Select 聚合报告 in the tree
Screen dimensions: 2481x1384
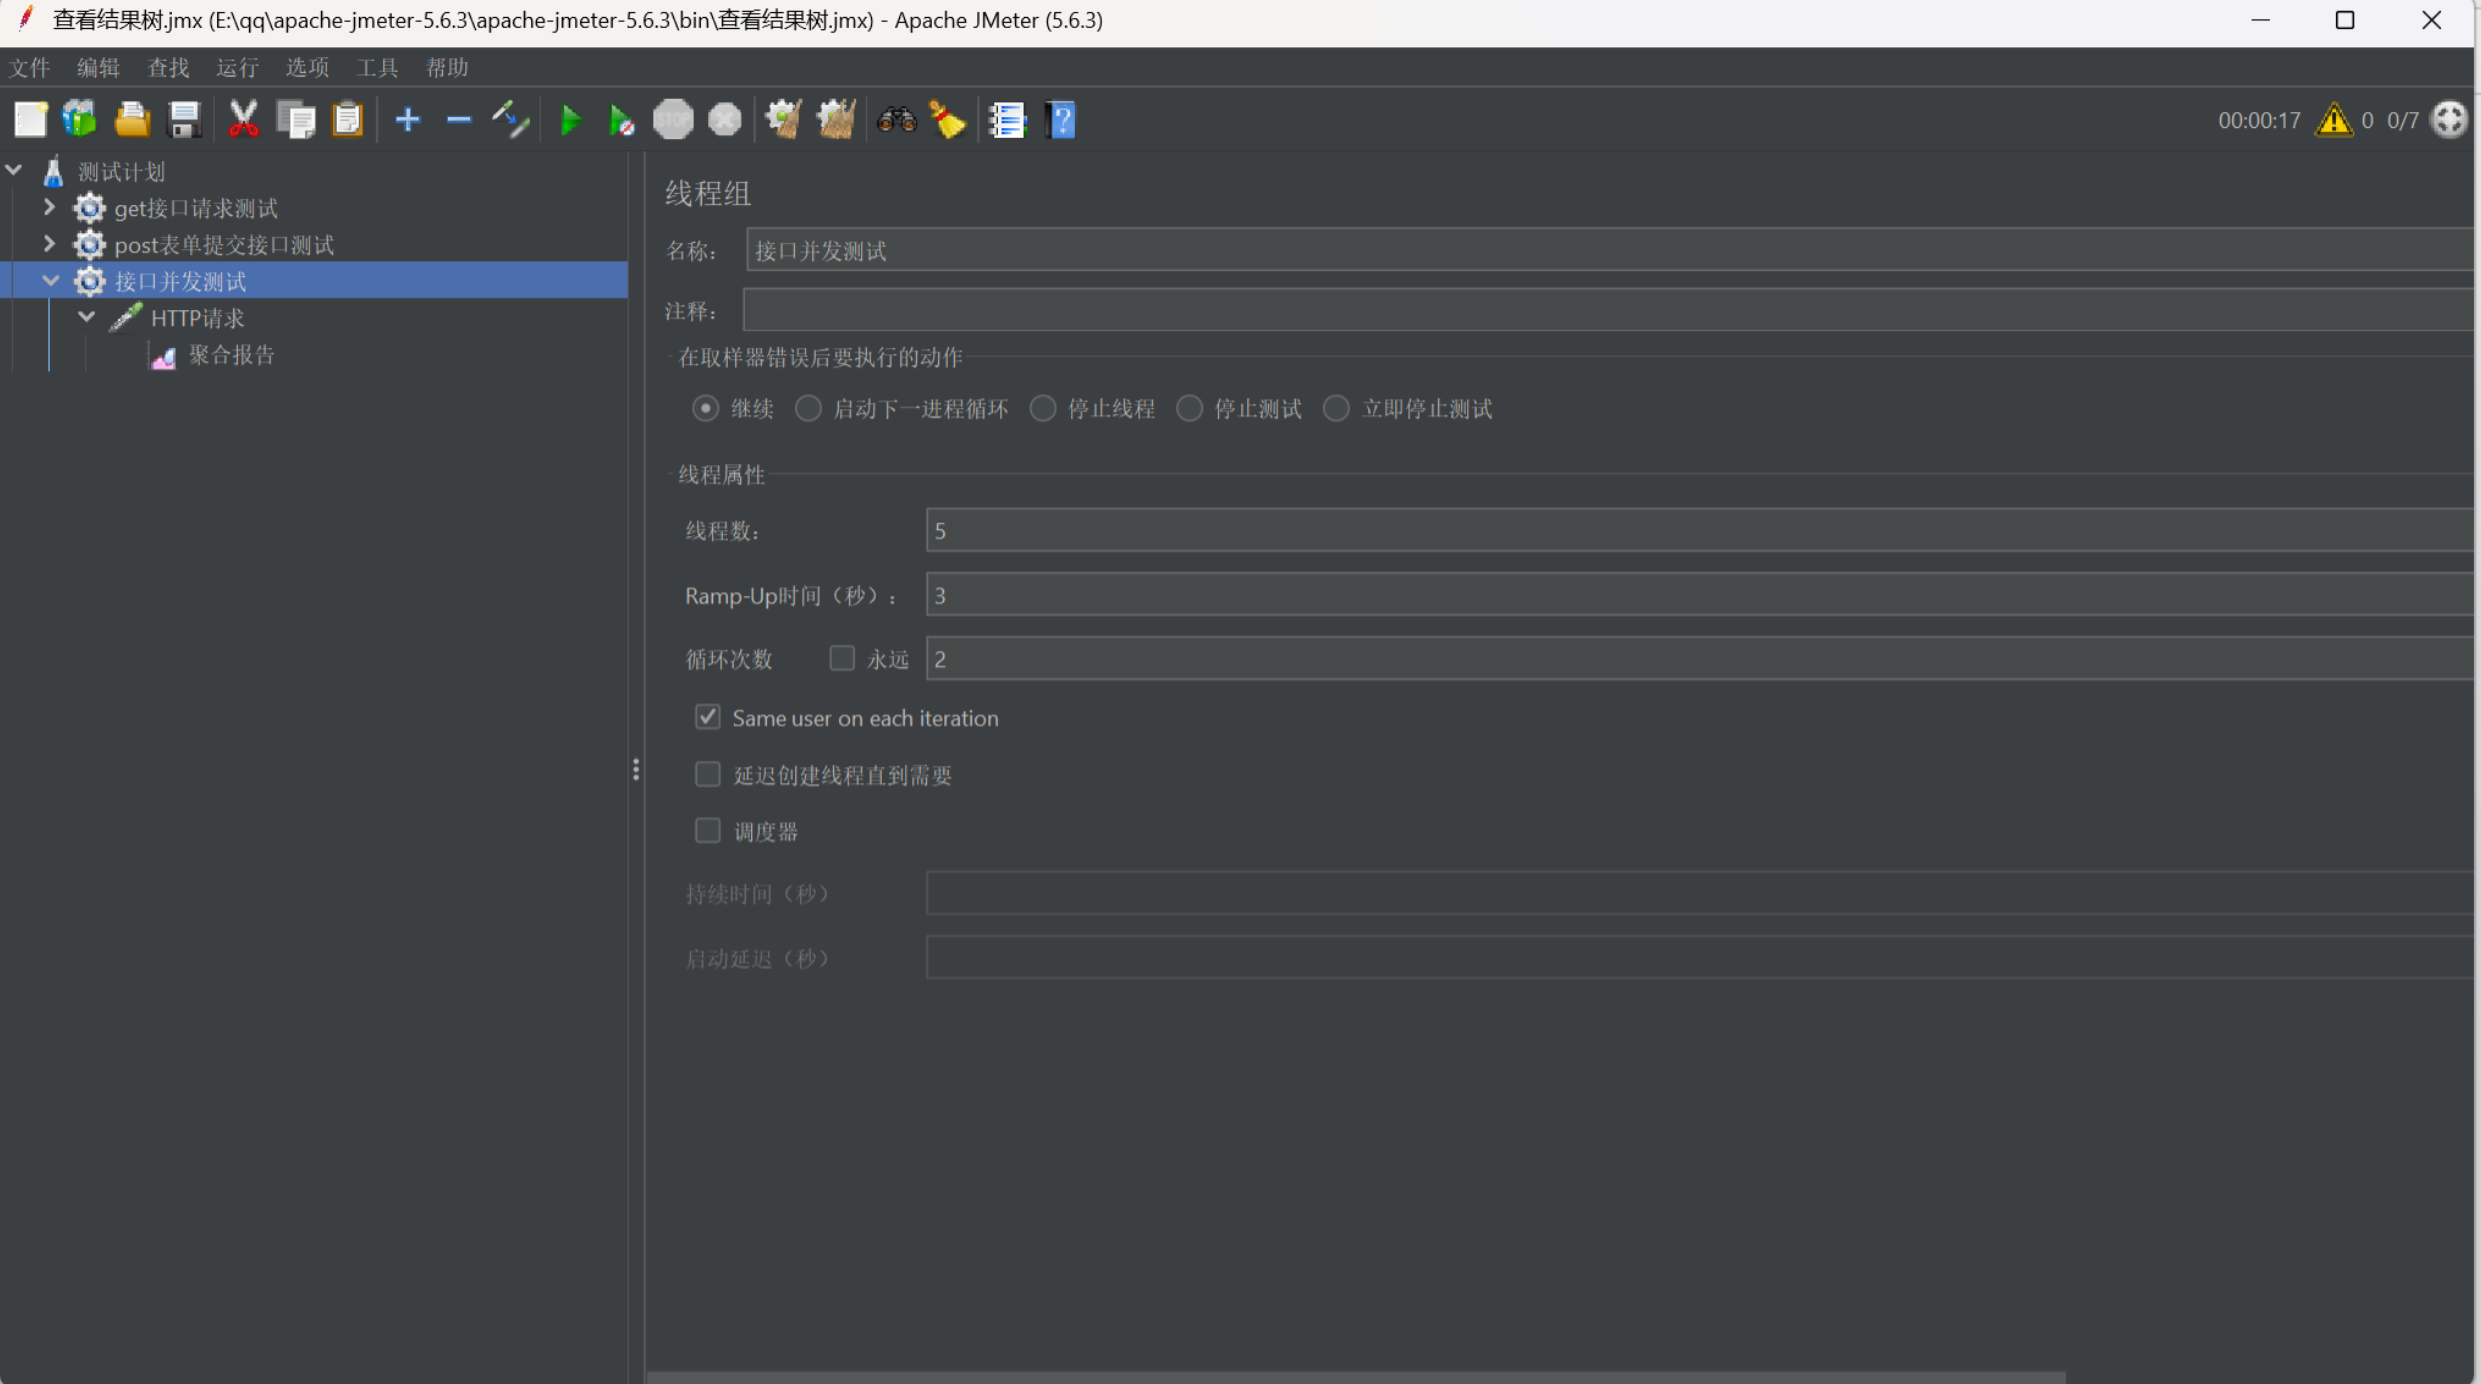[x=231, y=355]
